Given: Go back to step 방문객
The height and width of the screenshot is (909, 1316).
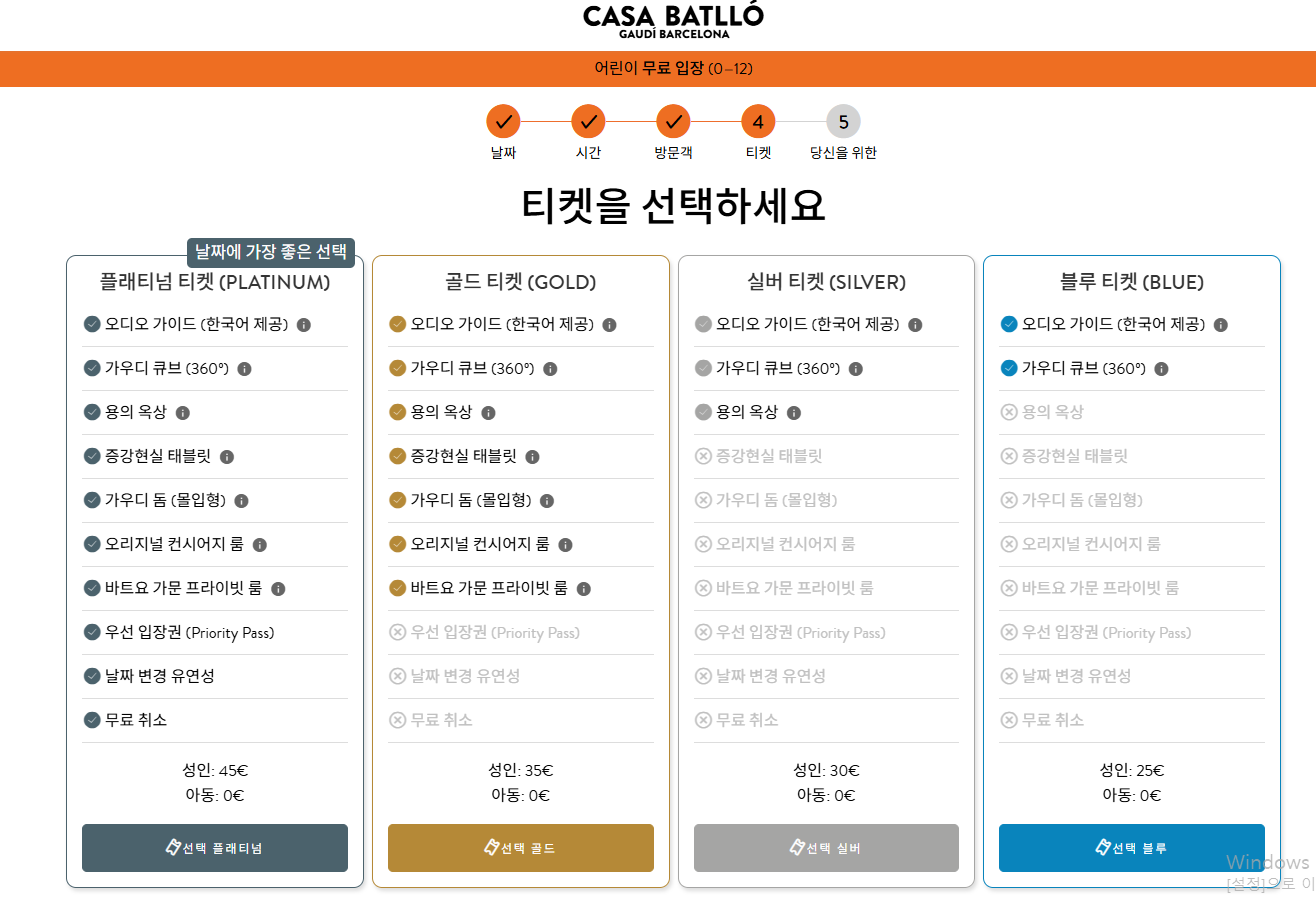Looking at the screenshot, I should (x=673, y=122).
